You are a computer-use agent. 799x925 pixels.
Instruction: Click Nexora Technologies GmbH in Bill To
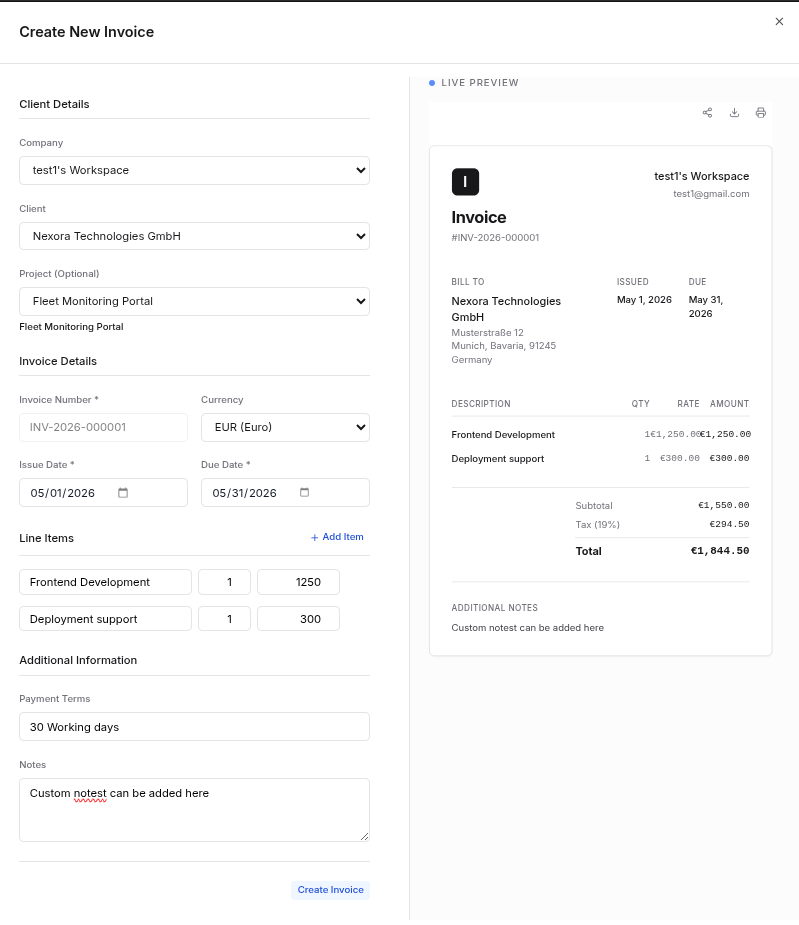click(x=506, y=309)
